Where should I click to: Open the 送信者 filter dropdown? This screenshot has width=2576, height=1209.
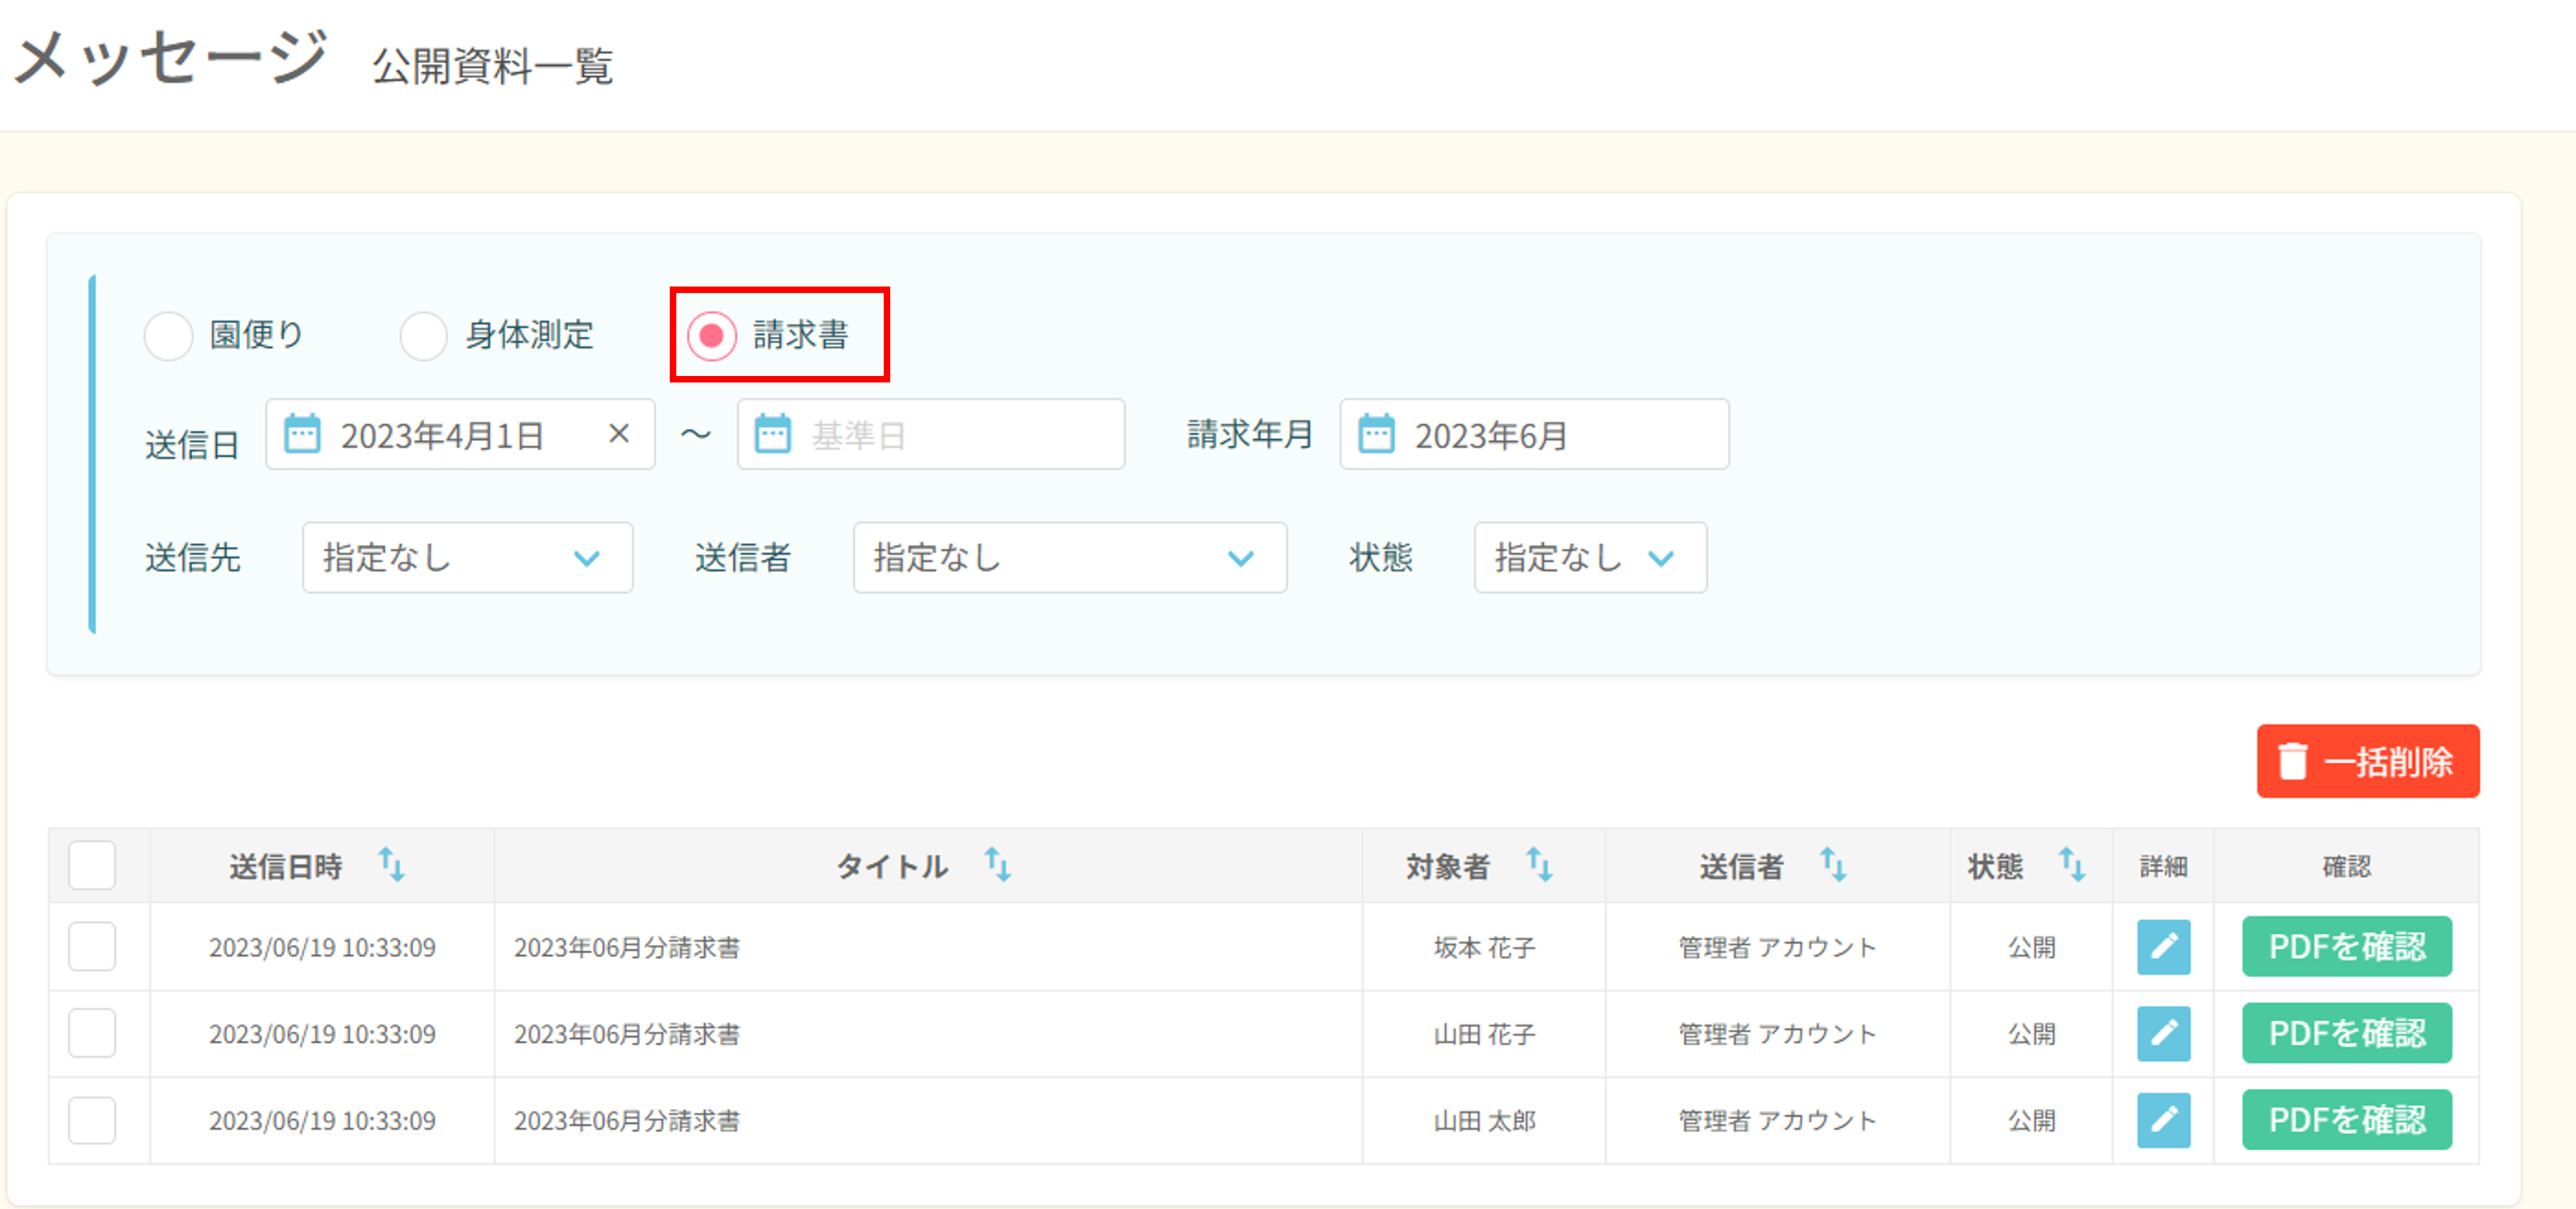1069,557
